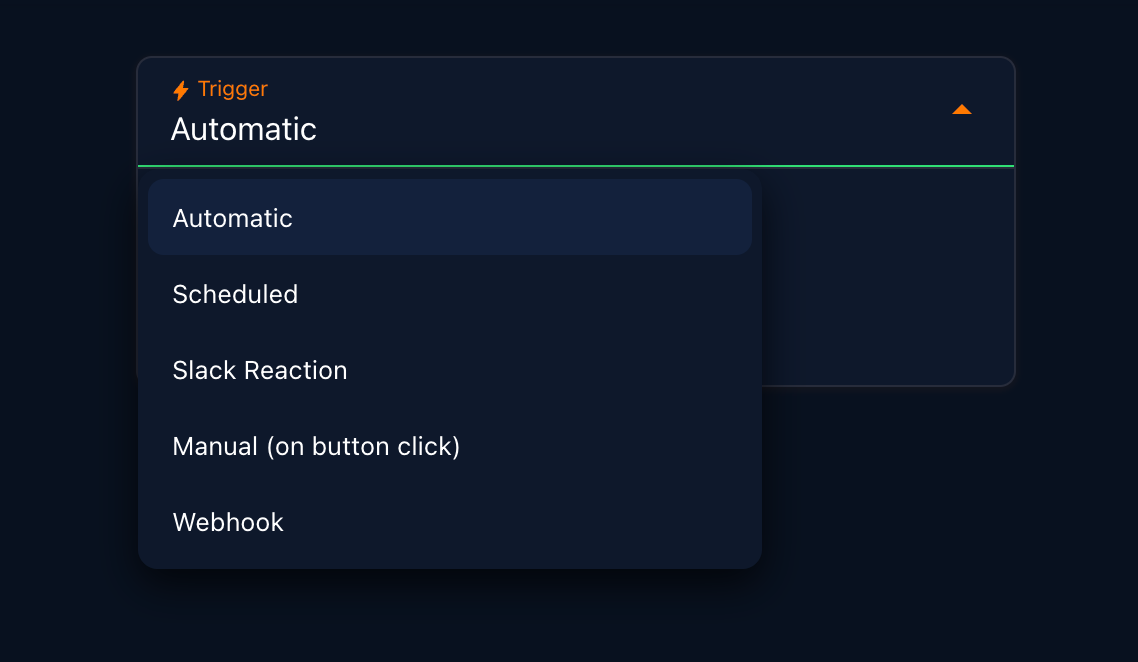1138x662 pixels.
Task: Pick Manual (on button click) trigger
Action: point(316,446)
